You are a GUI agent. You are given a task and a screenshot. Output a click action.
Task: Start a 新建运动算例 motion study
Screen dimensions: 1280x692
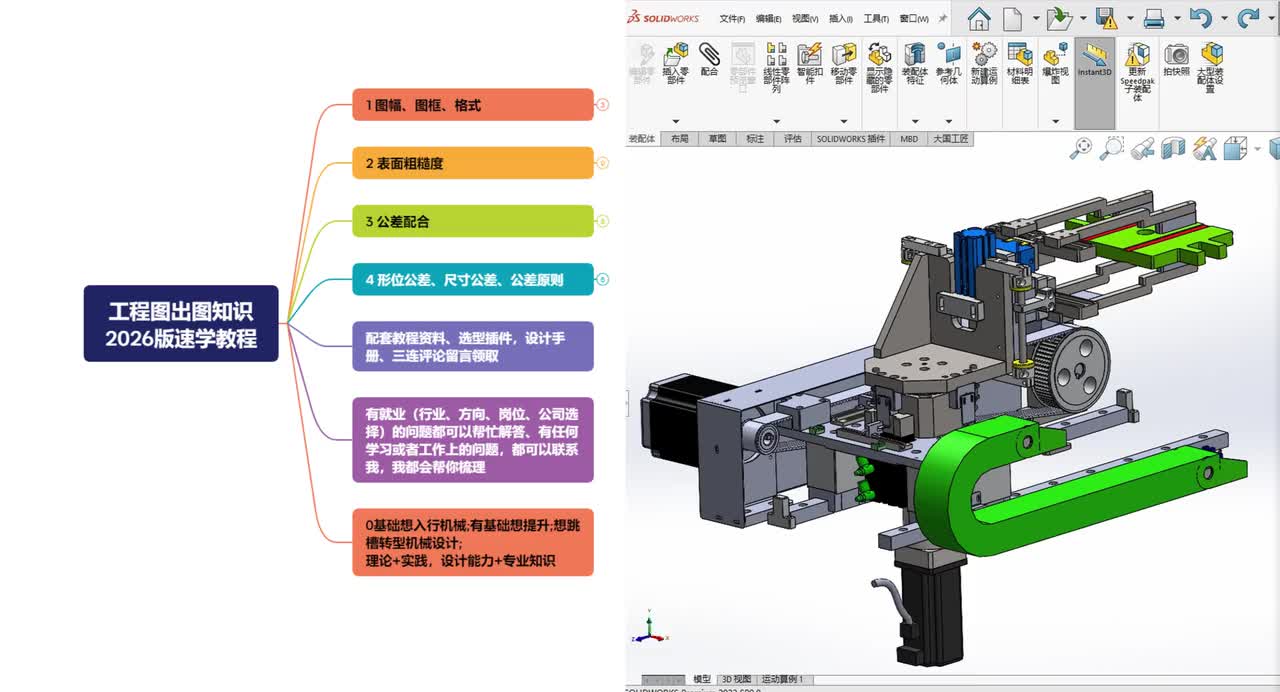coord(984,62)
